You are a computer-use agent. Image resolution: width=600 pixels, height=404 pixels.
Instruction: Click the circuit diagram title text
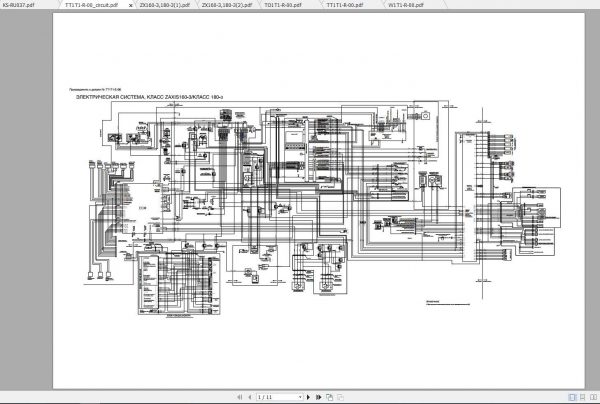click(150, 97)
